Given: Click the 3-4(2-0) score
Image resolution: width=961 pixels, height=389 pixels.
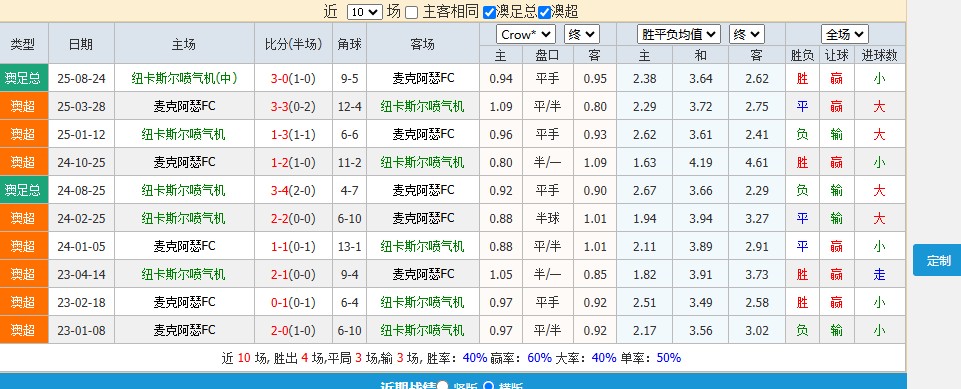Looking at the screenshot, I should pyautogui.click(x=293, y=191).
